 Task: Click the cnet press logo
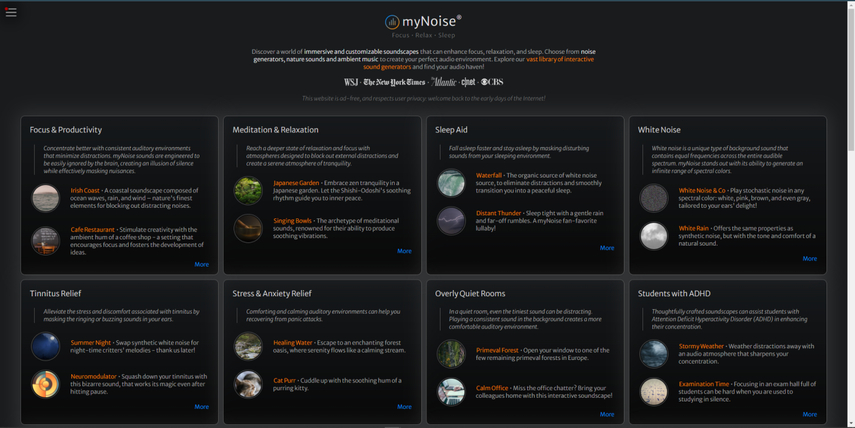tap(468, 82)
